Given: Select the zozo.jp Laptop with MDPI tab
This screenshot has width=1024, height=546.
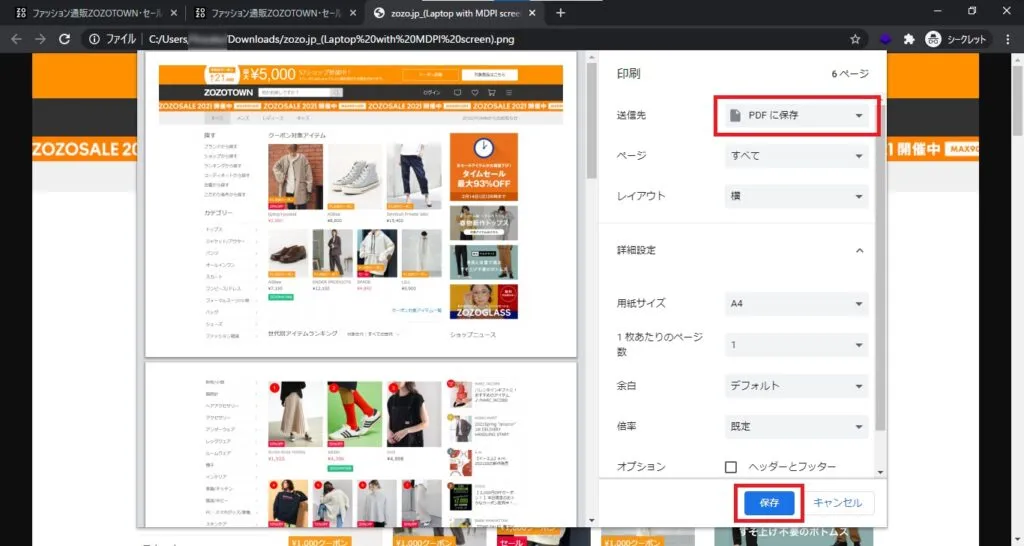Looking at the screenshot, I should (x=455, y=13).
